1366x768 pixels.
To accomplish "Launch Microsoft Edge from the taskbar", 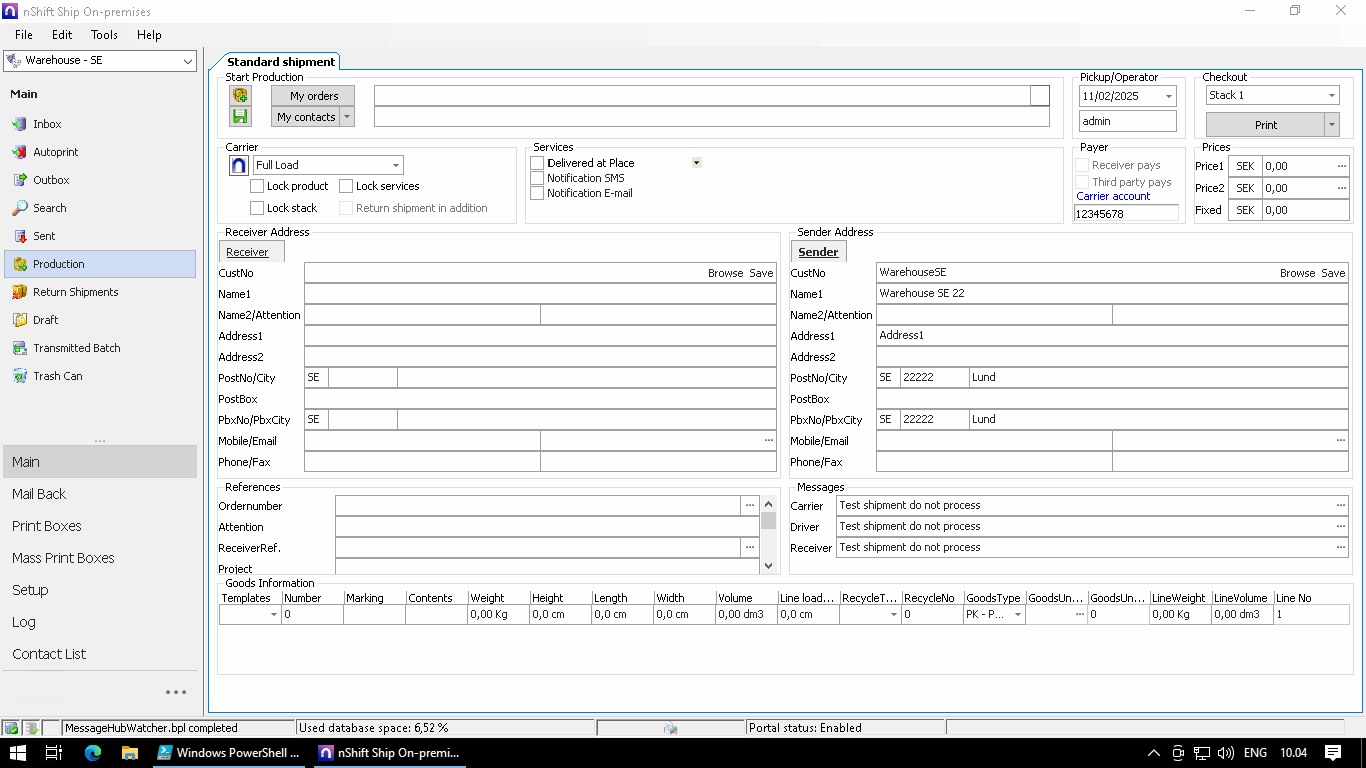I will point(93,752).
